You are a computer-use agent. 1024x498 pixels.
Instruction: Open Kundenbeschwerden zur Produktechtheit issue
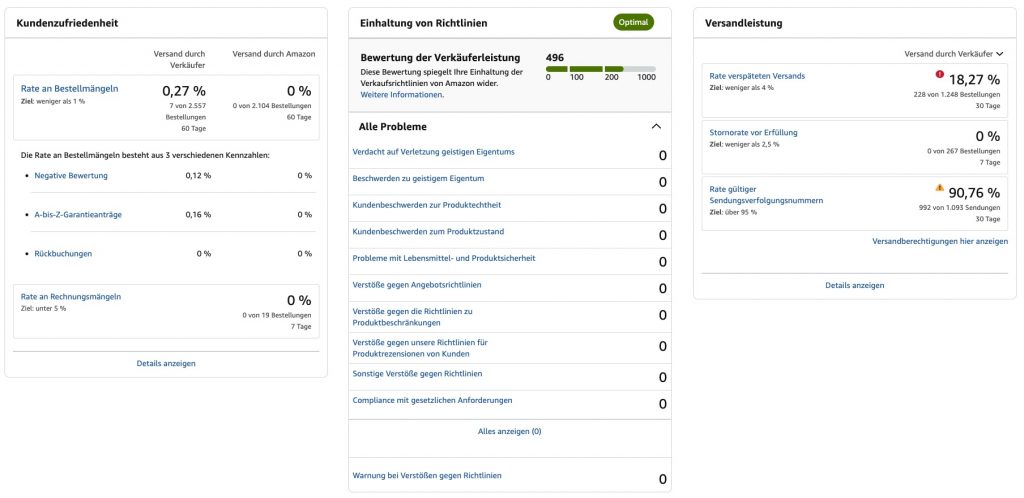click(x=429, y=205)
